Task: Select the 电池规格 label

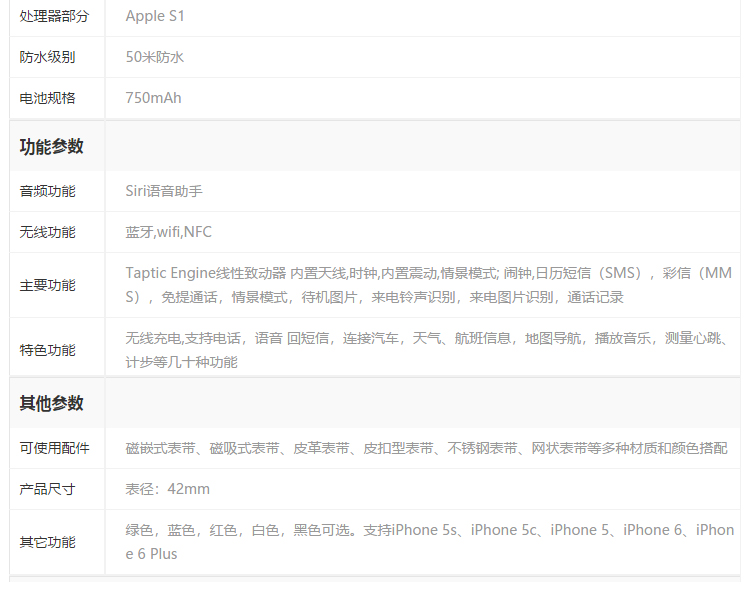Action: click(x=47, y=98)
